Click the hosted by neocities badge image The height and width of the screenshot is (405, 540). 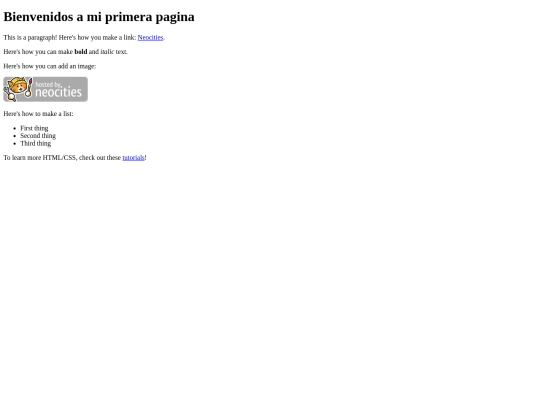tap(45, 89)
